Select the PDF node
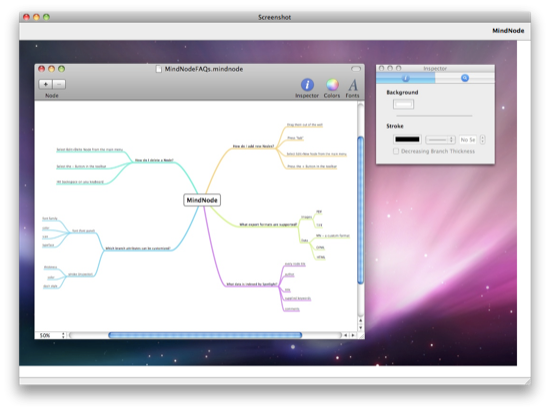The height and width of the screenshot is (411, 550). click(x=319, y=212)
